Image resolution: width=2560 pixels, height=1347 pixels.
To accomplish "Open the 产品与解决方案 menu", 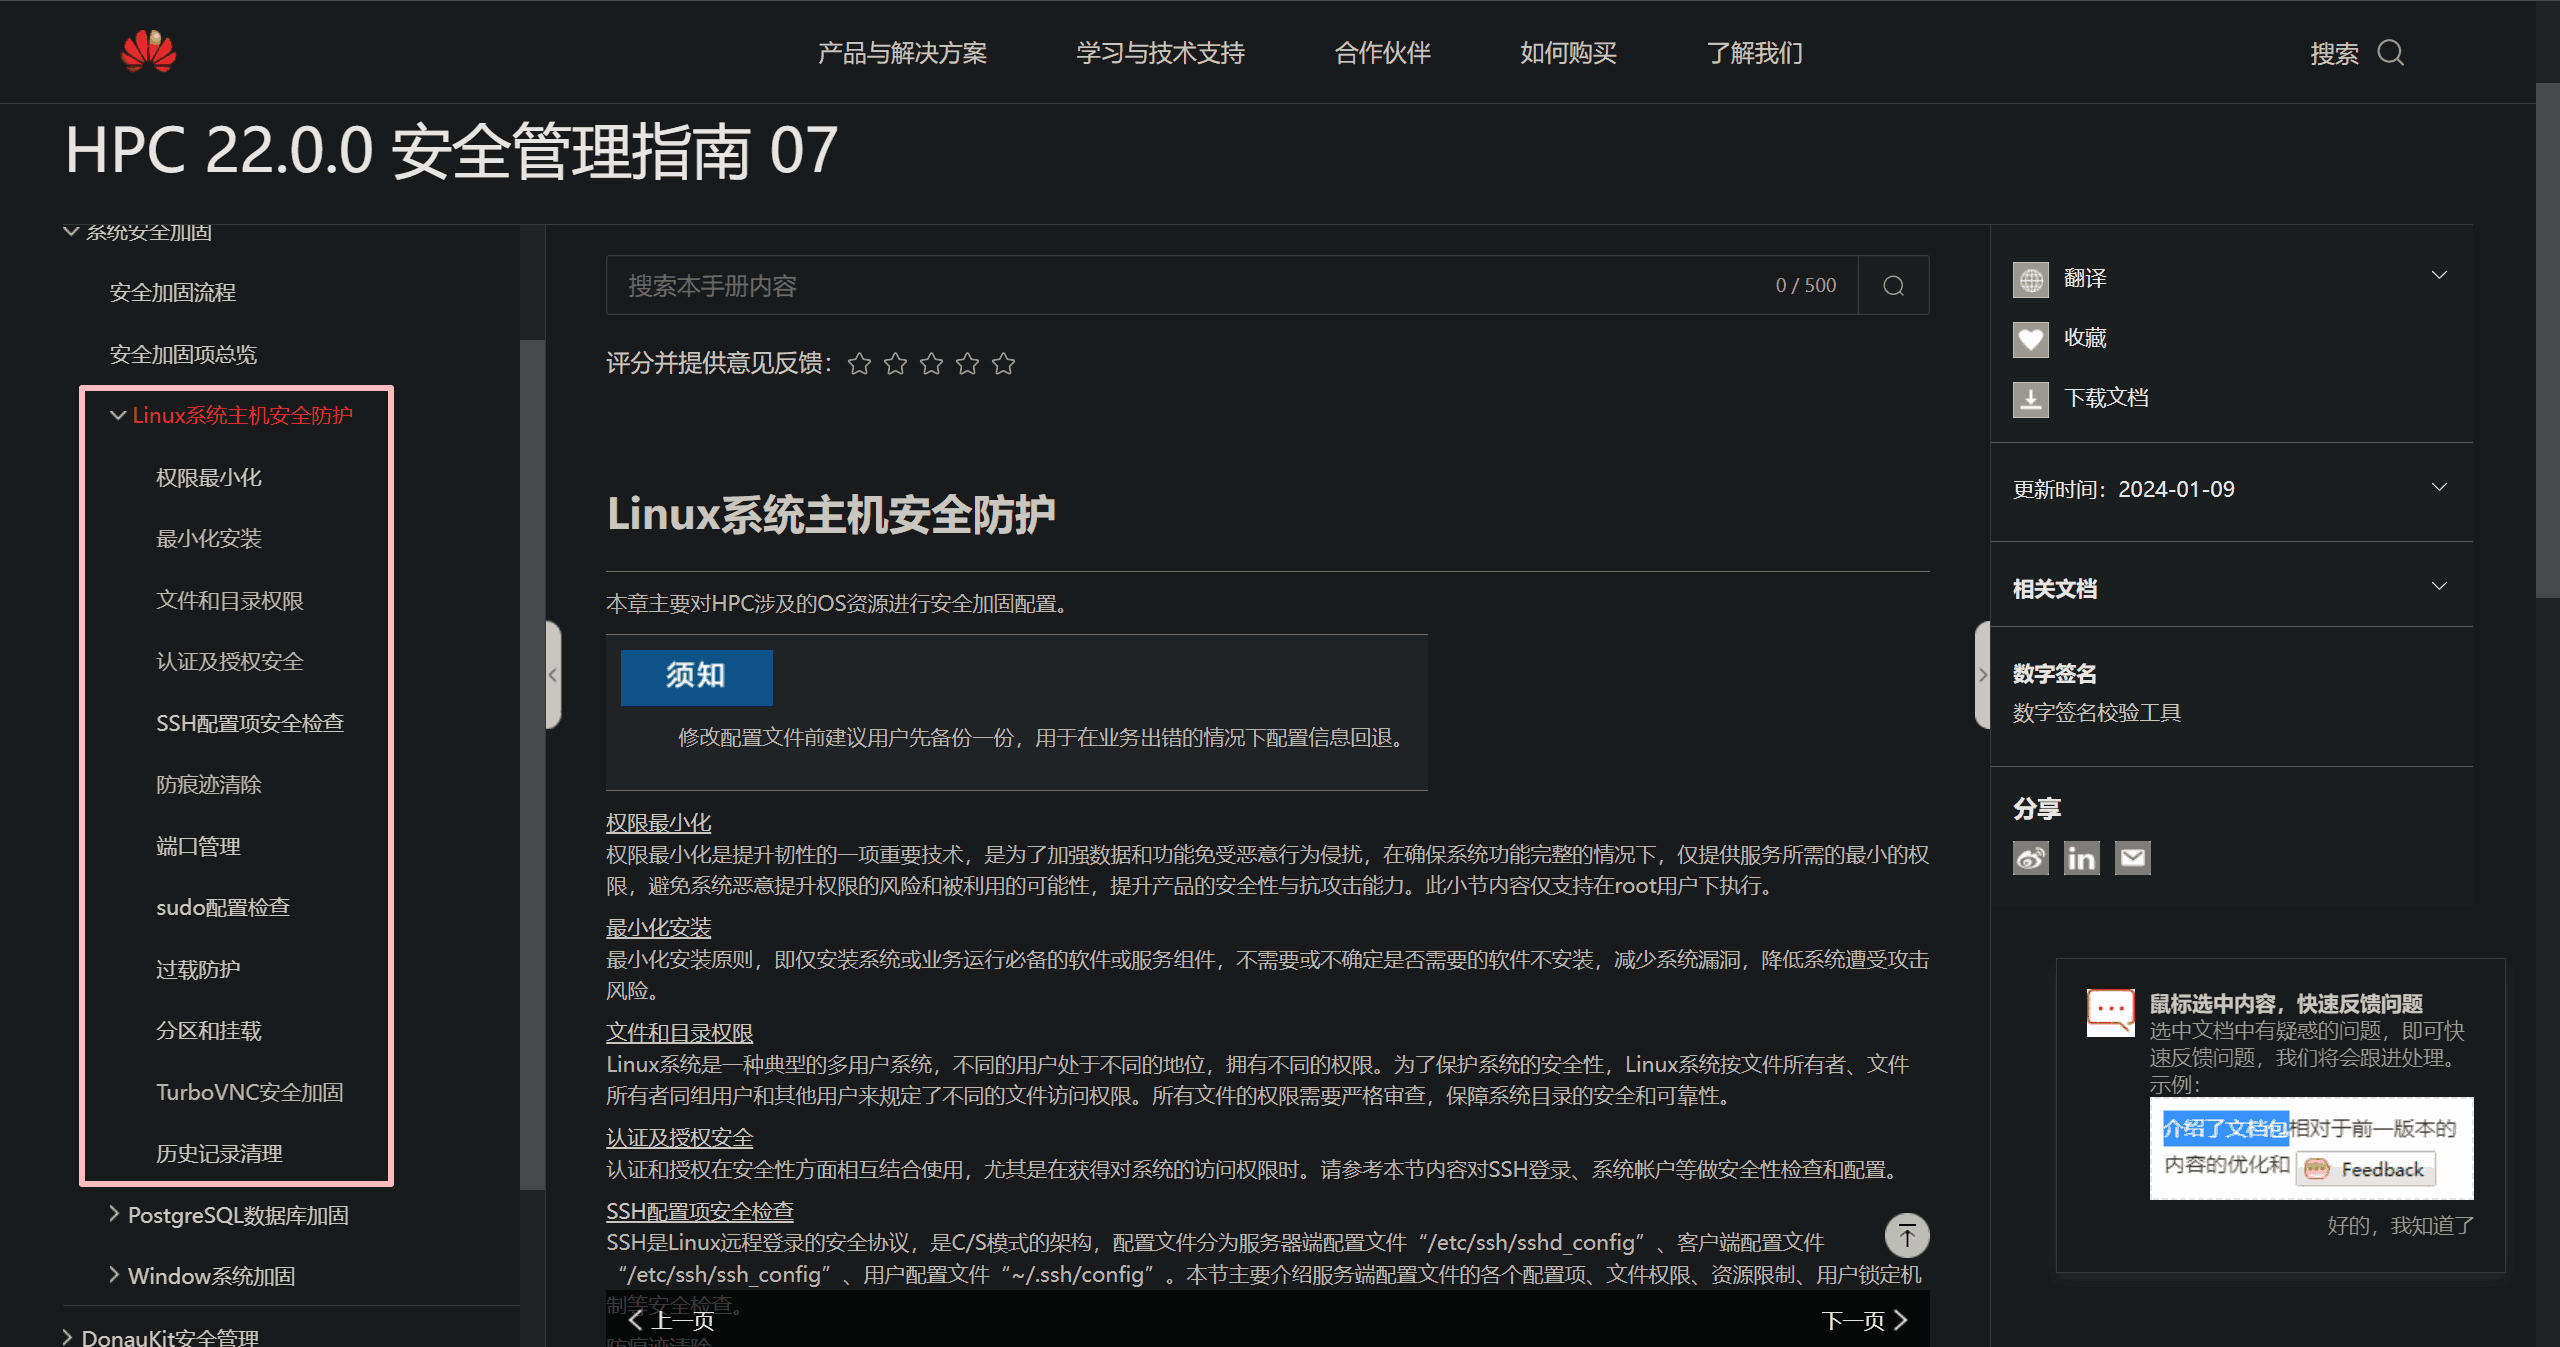I will 902,53.
